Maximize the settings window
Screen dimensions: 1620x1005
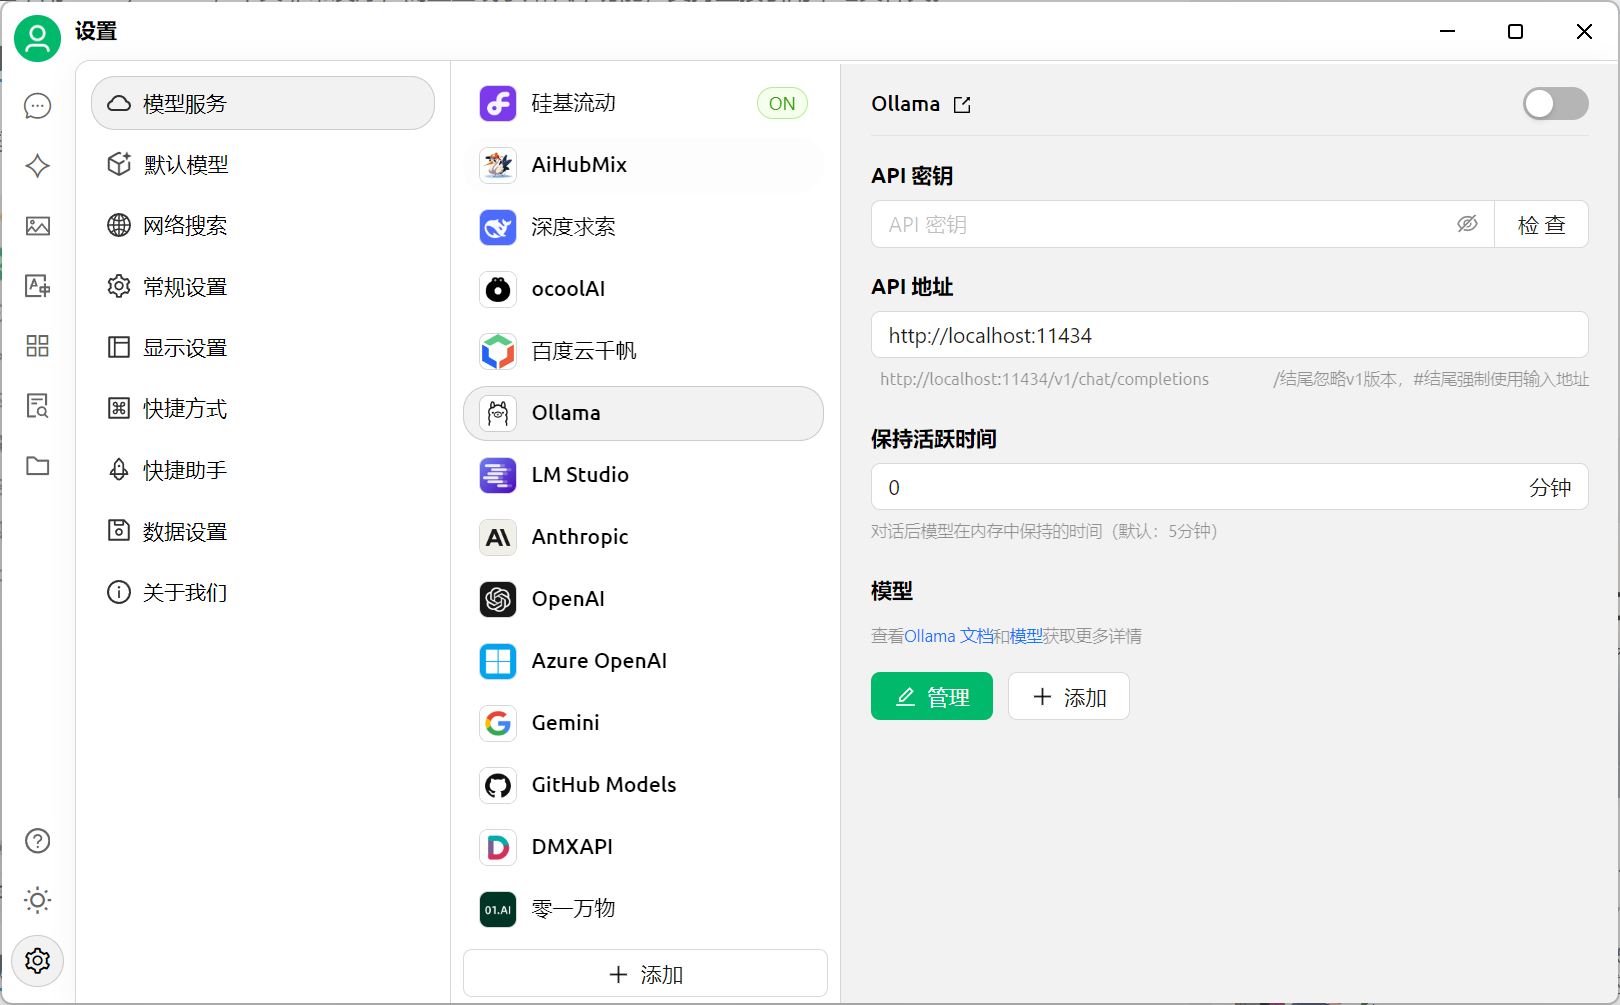click(x=1515, y=32)
